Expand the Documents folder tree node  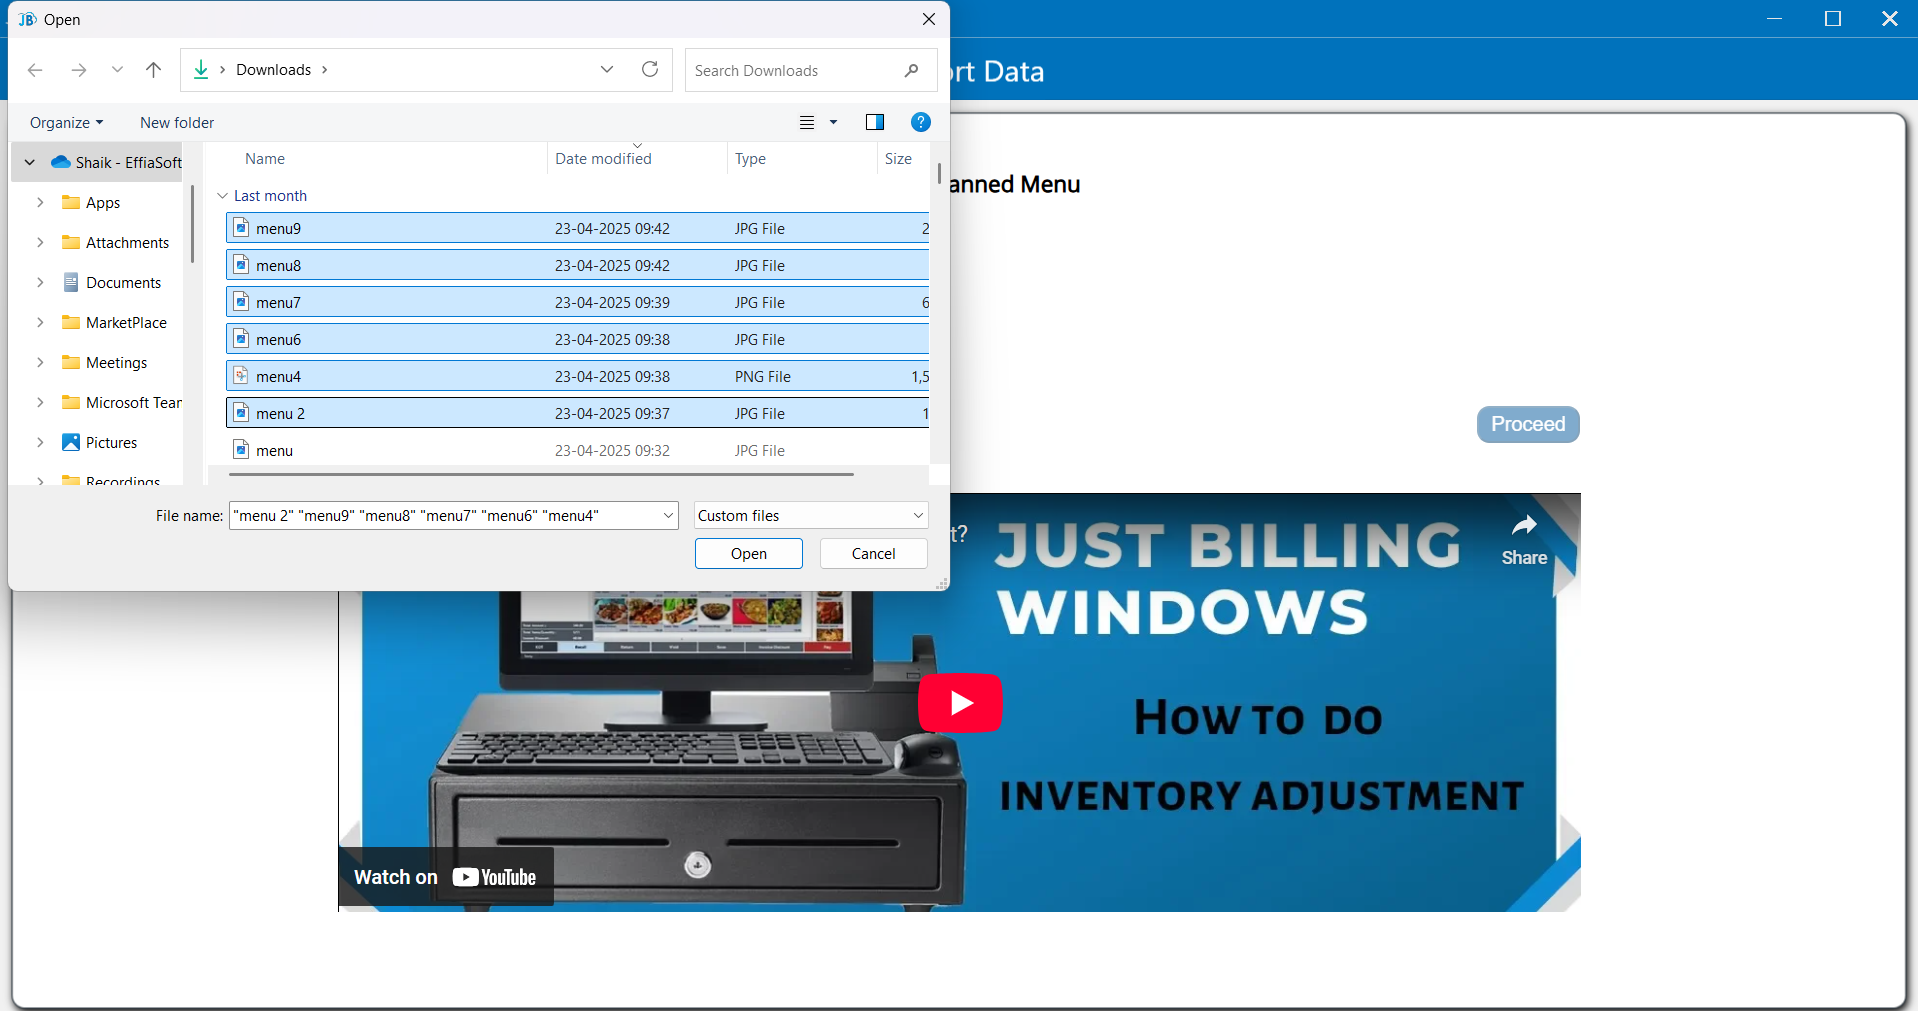click(40, 283)
